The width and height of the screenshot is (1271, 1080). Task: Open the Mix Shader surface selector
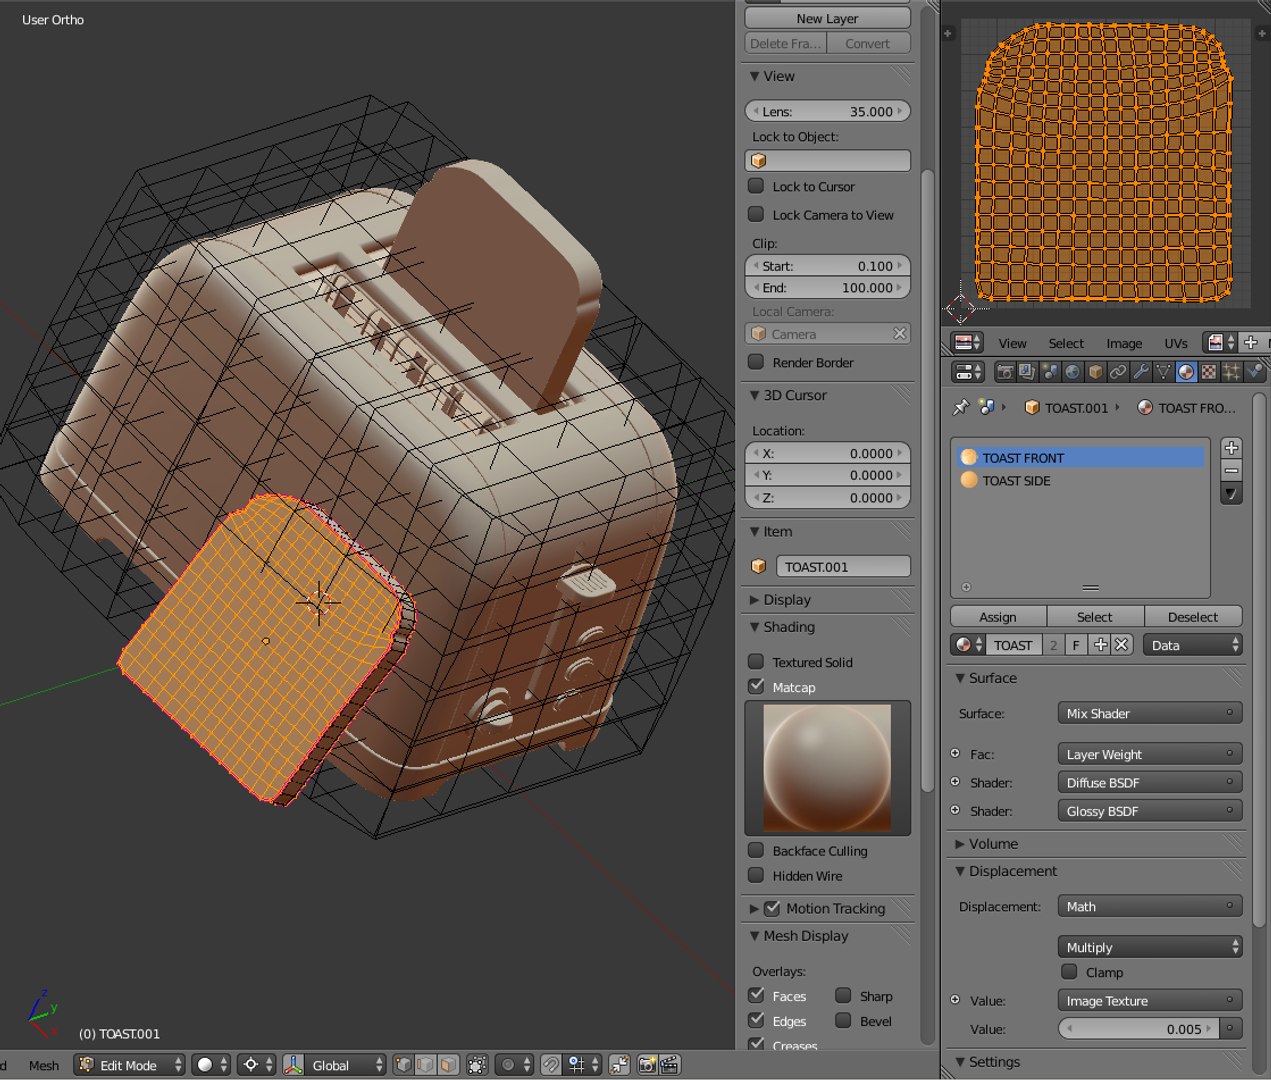point(1150,713)
